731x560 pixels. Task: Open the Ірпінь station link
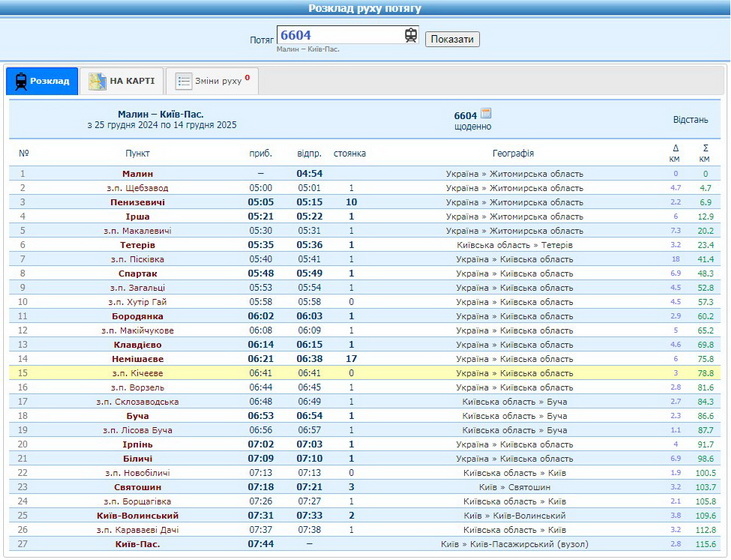[138, 444]
